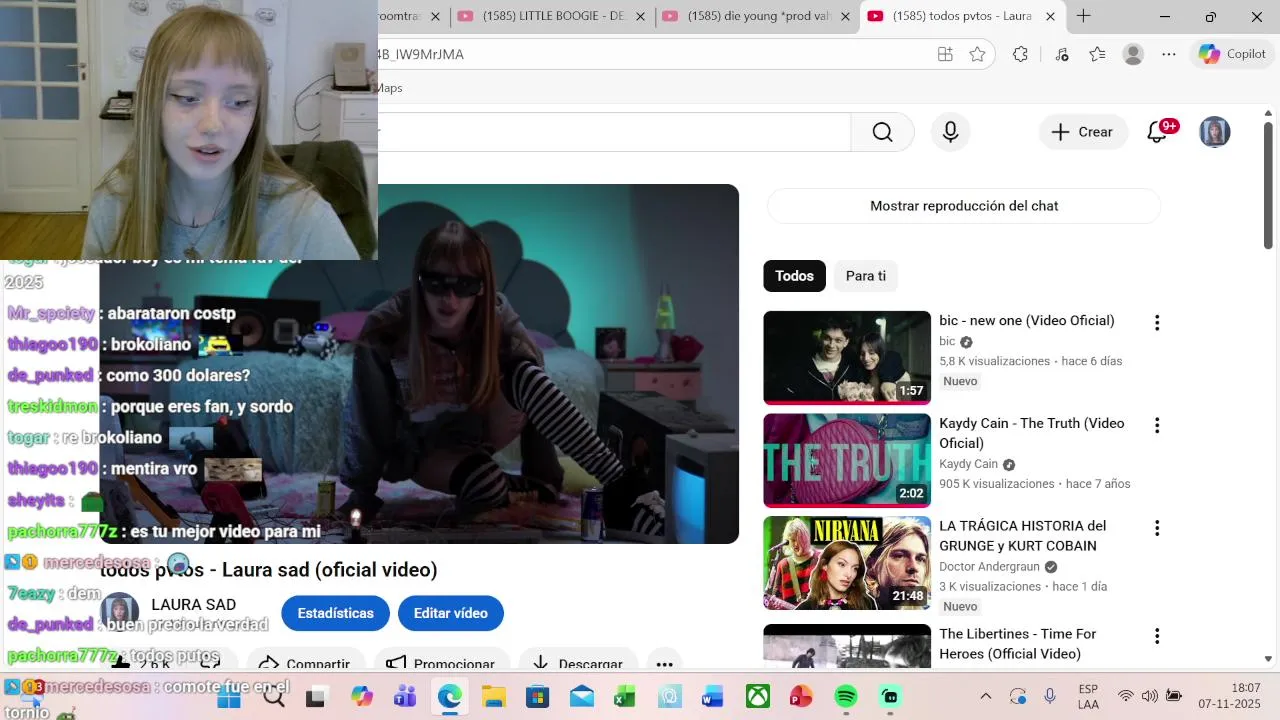1280x720 pixels.
Task: Open Edge settings and more menu
Action: click(x=1169, y=54)
